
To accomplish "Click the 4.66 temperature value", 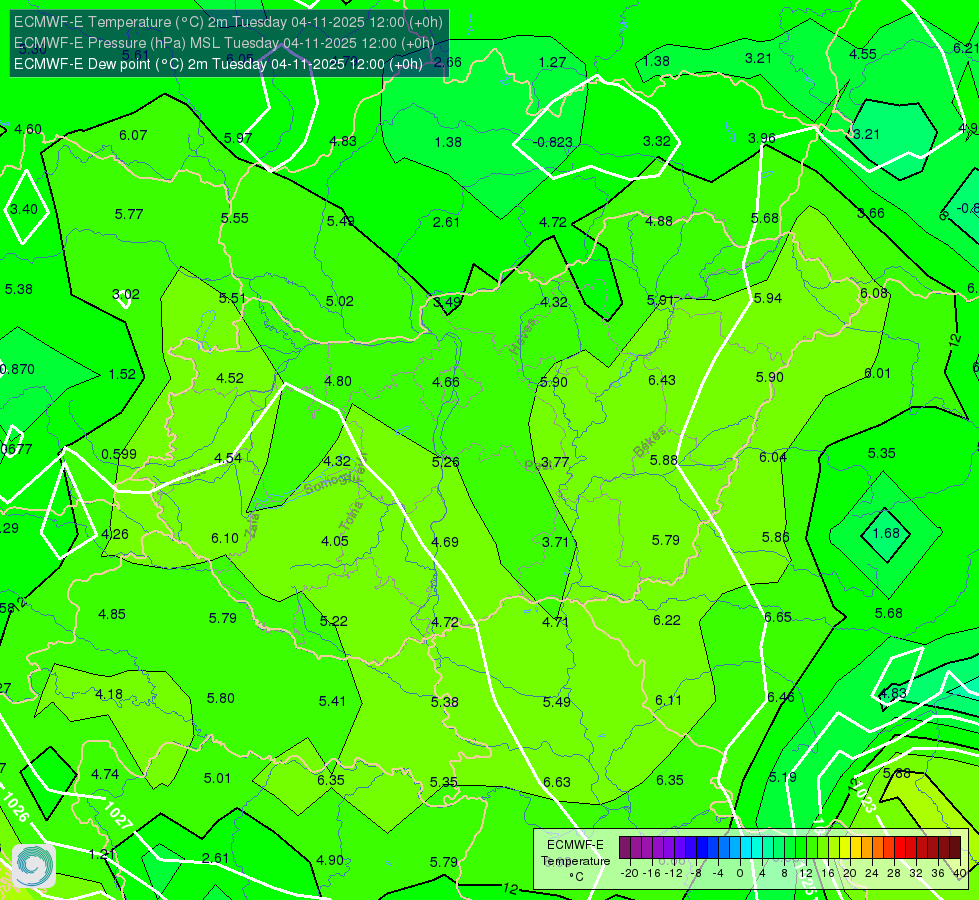I will pos(446,382).
